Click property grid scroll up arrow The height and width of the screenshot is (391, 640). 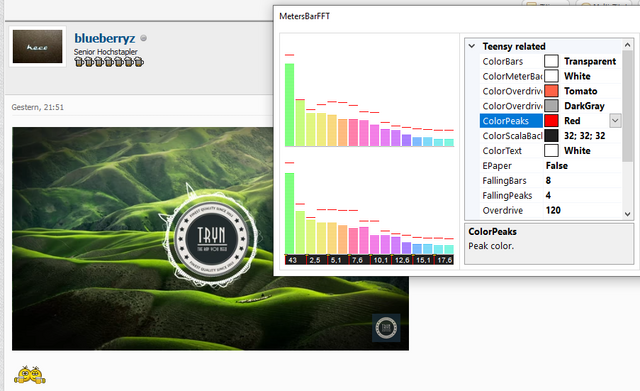tap(628, 45)
